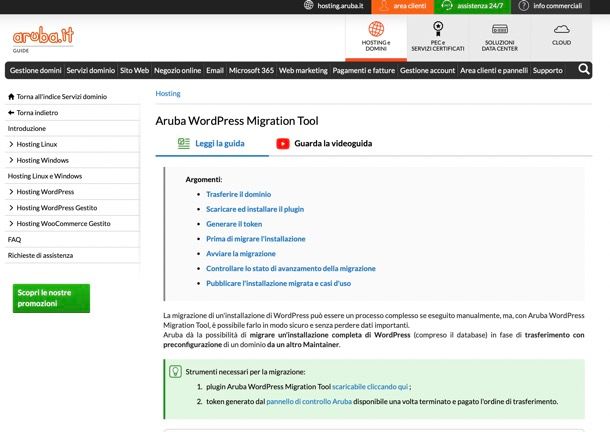This screenshot has width=610, height=432.
Task: Click the green guide icon beside Leggi la guida
Action: [x=184, y=143]
